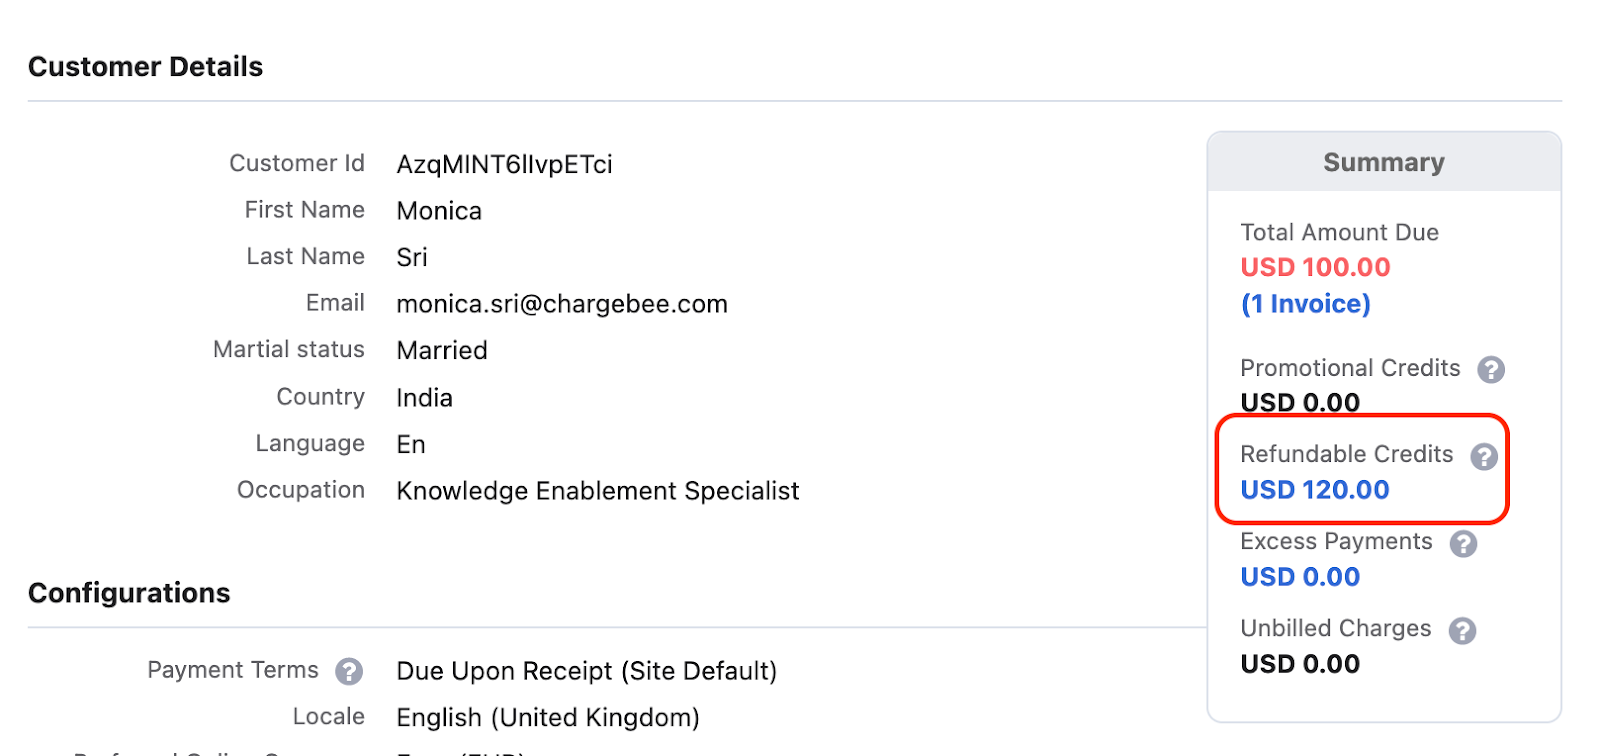
Task: Click the Summary panel header
Action: click(1384, 162)
